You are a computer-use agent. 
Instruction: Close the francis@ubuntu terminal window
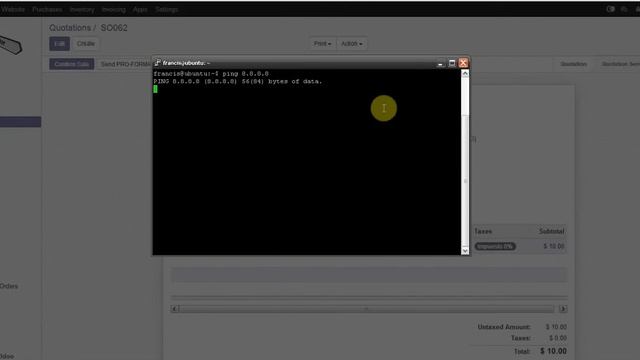click(x=463, y=63)
